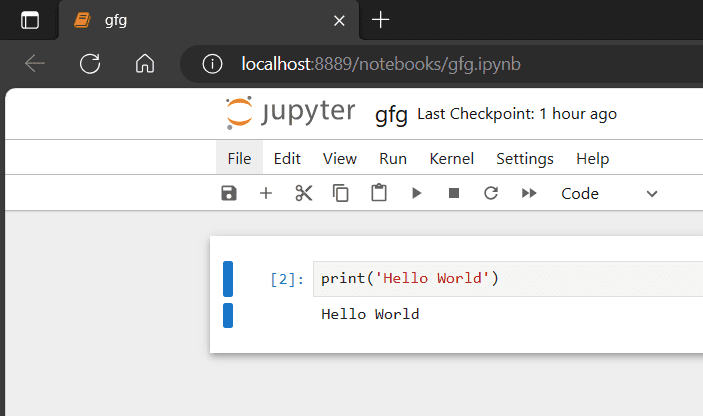Viewport: 703px width, 416px height.
Task: Click the Last Checkpoint status text
Action: tap(517, 114)
